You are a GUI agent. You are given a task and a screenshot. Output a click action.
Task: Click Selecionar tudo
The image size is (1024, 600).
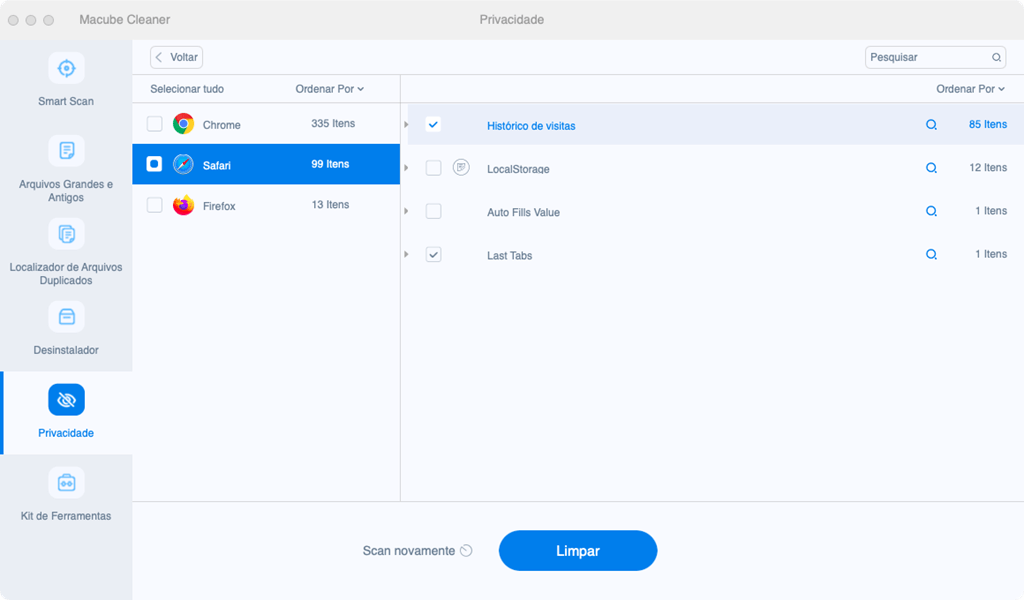187,89
